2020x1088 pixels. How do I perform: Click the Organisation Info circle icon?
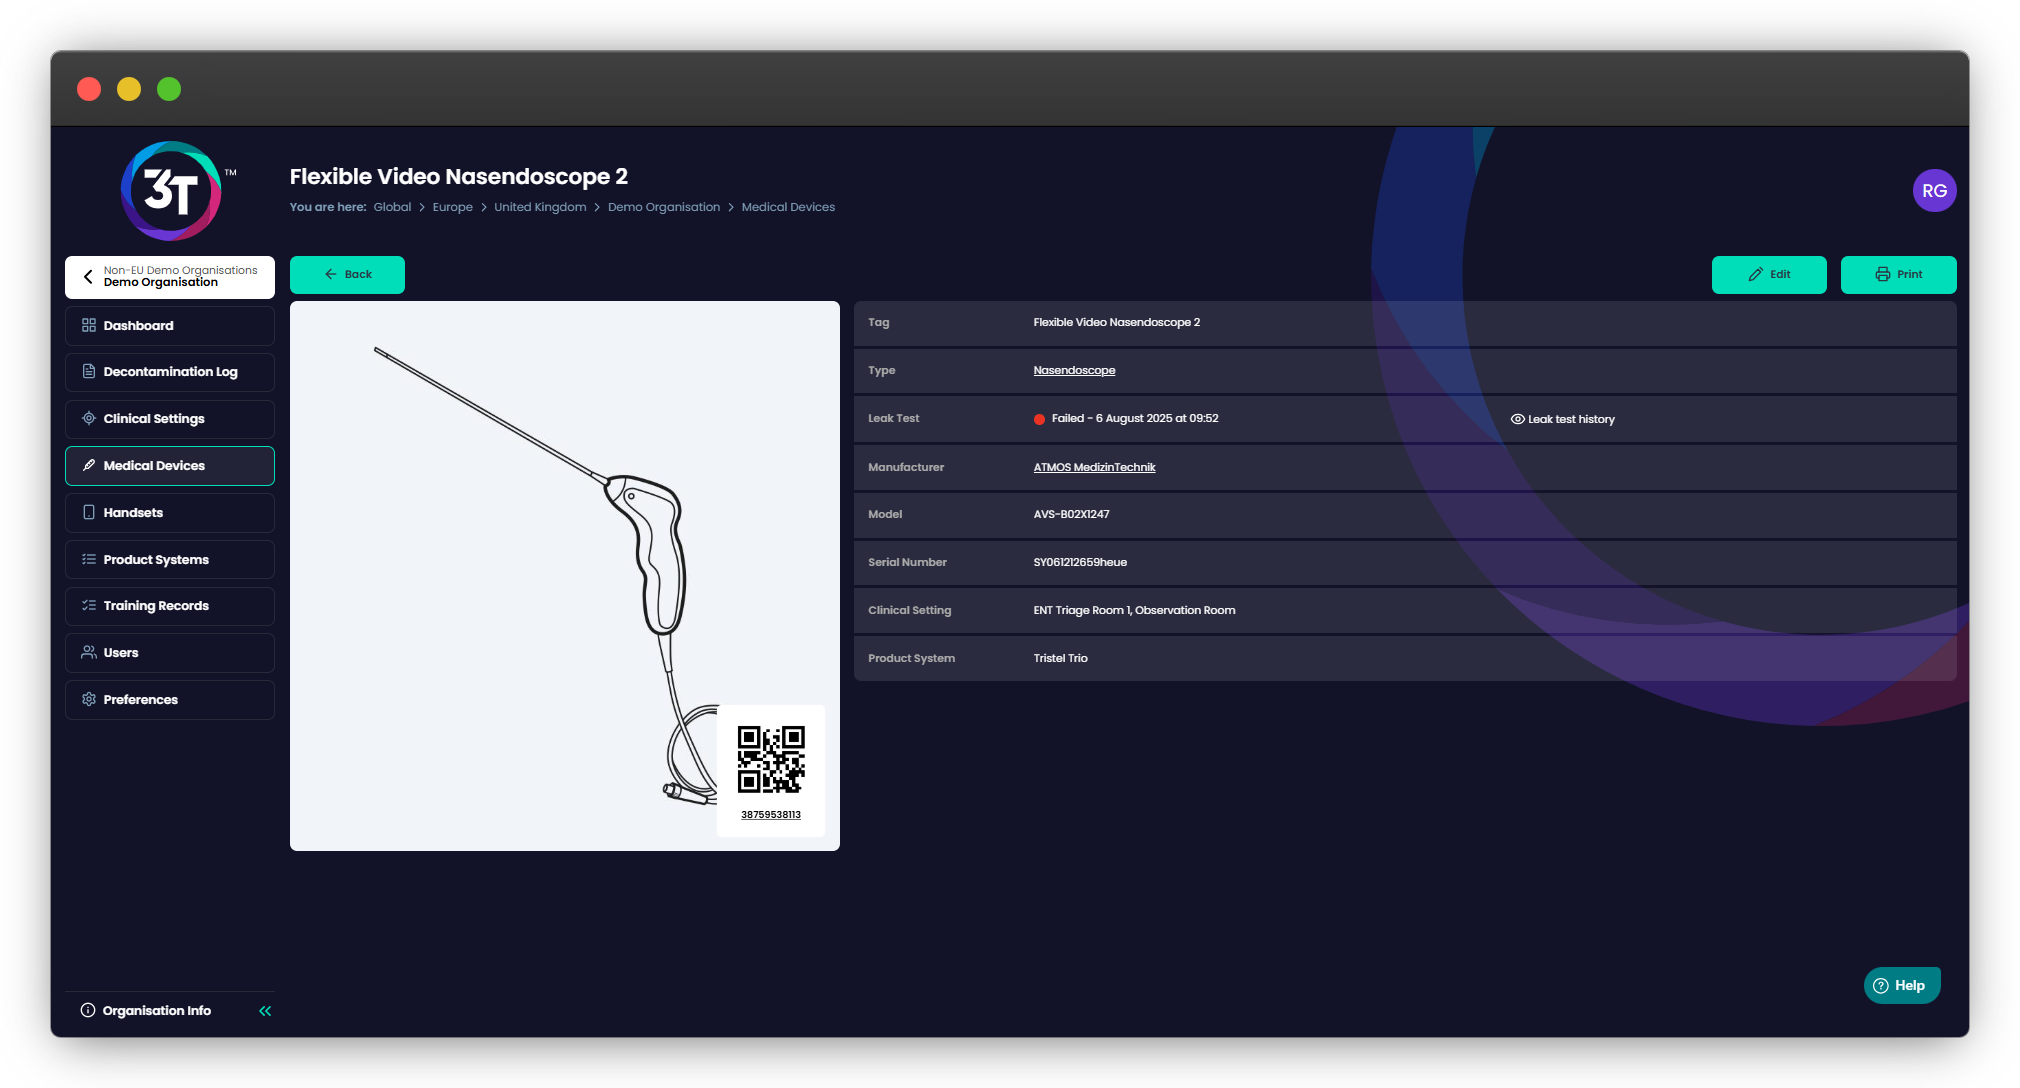(x=88, y=1011)
